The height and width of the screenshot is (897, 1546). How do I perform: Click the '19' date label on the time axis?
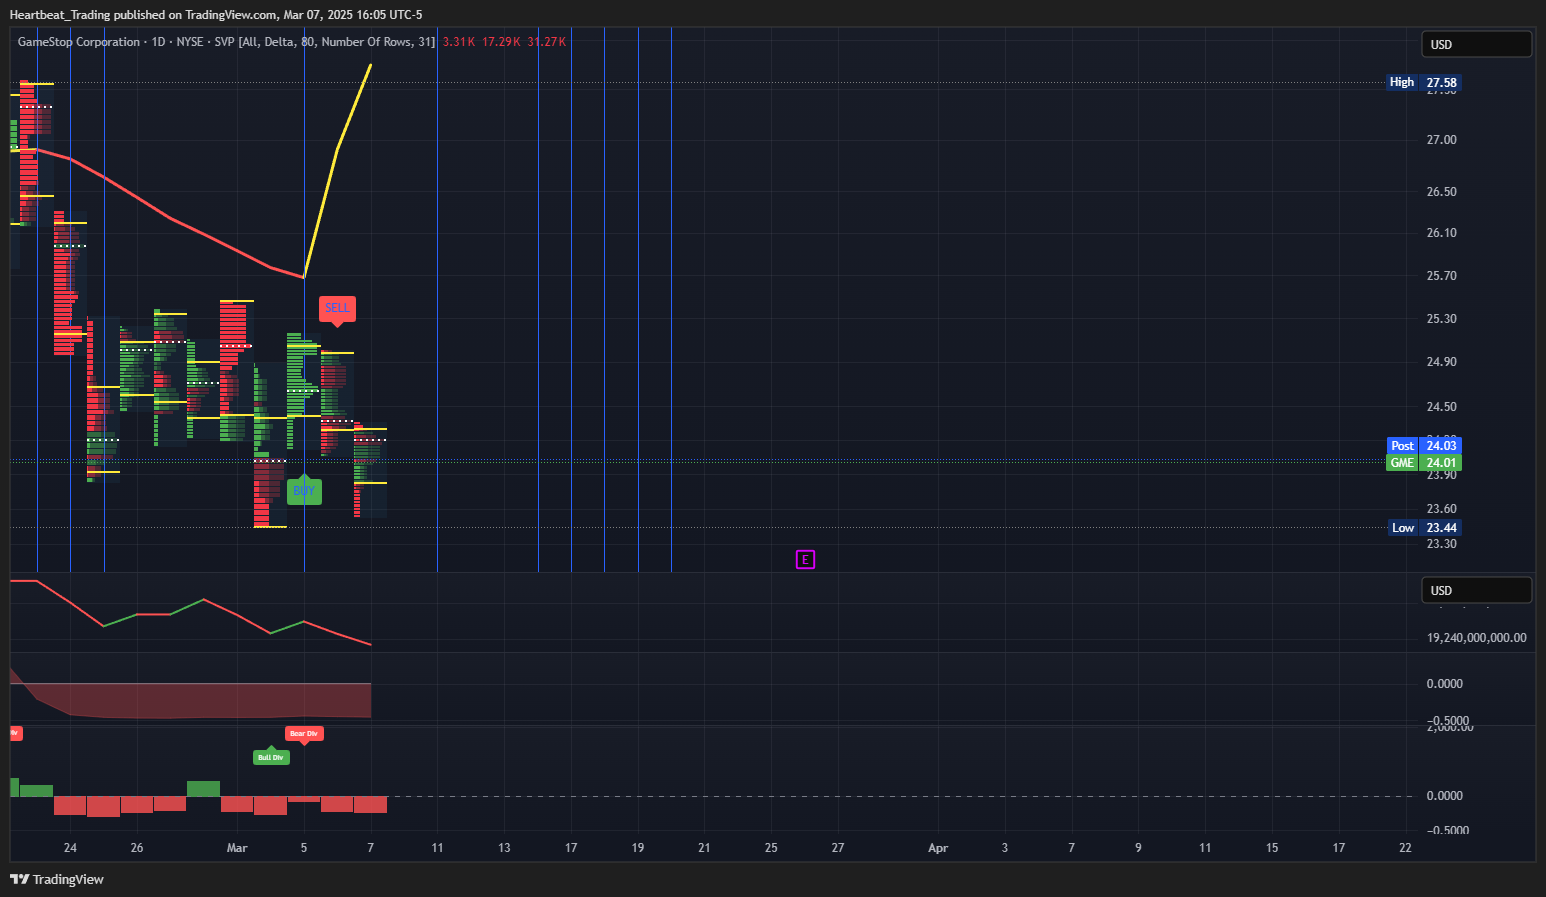click(638, 848)
